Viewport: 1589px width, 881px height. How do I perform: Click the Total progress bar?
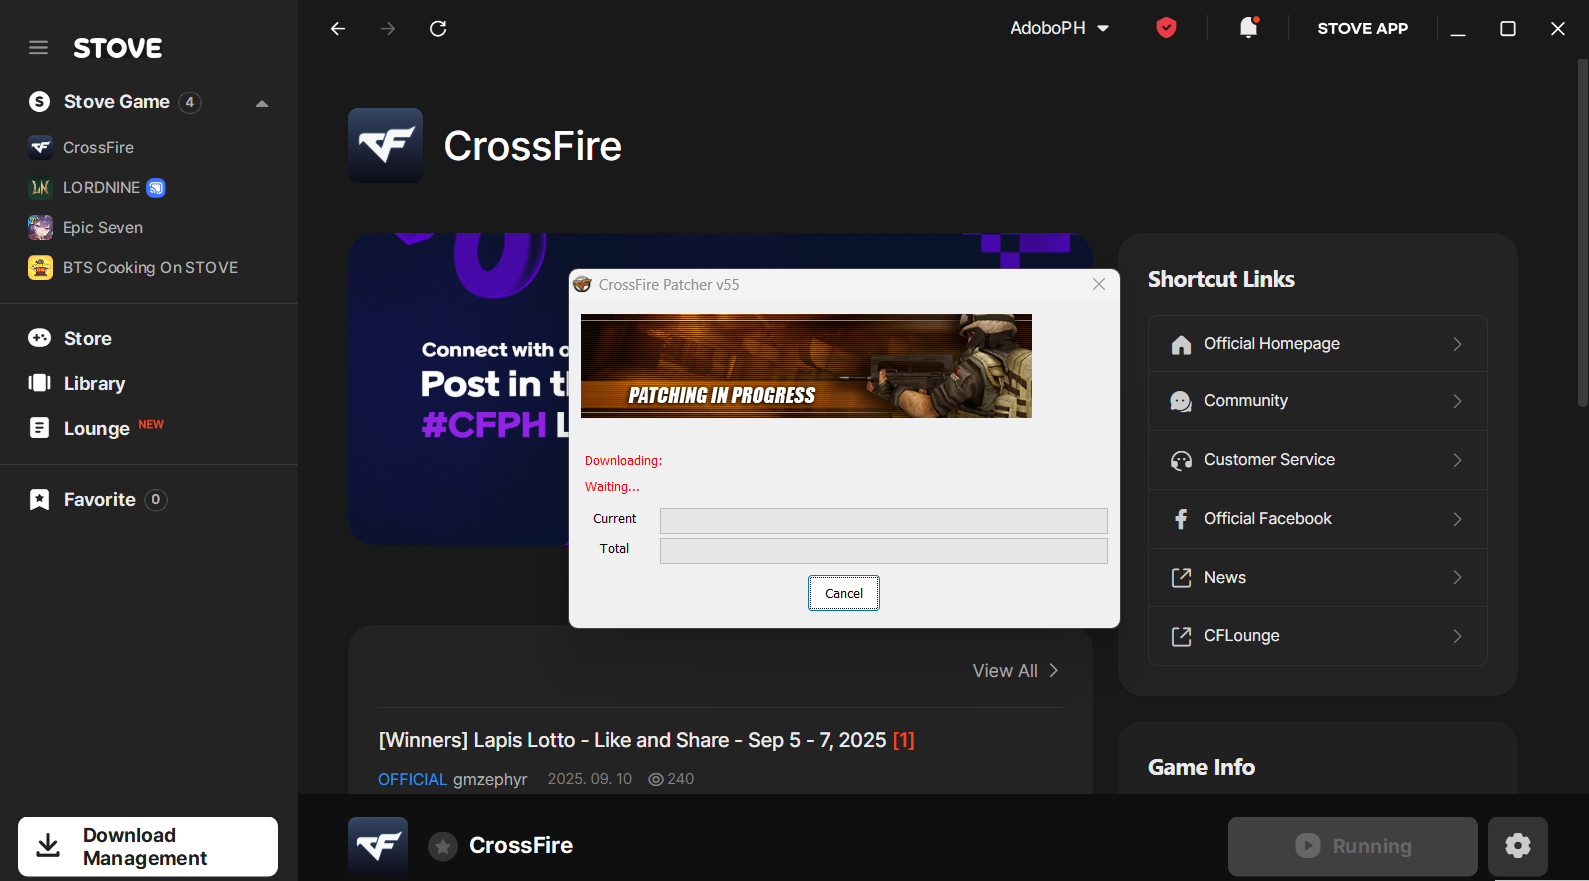[x=884, y=550]
